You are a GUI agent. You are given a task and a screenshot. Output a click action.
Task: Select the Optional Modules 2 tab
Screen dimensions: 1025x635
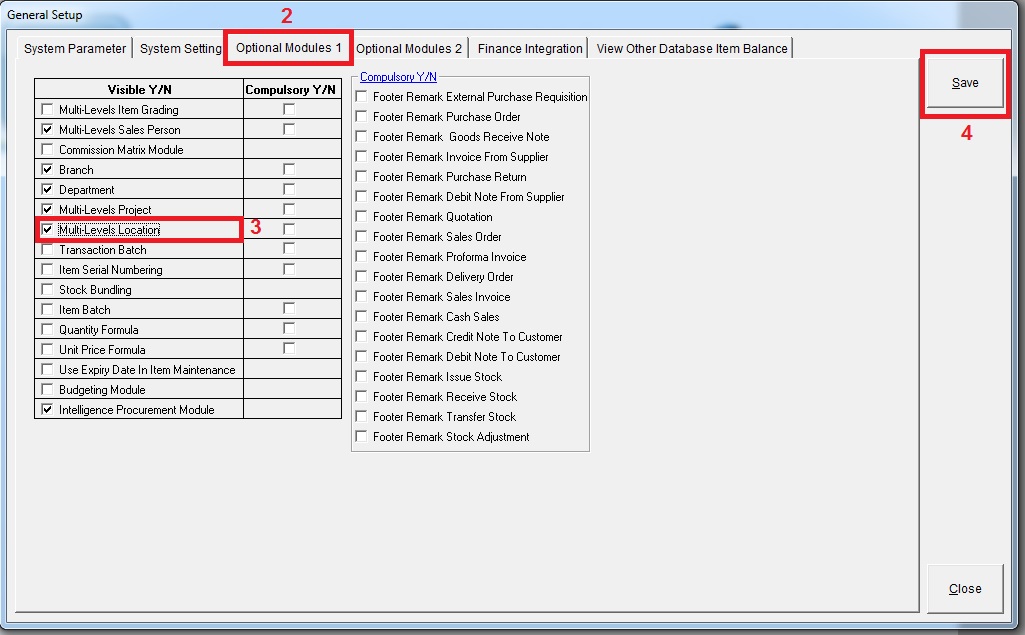[x=409, y=49]
